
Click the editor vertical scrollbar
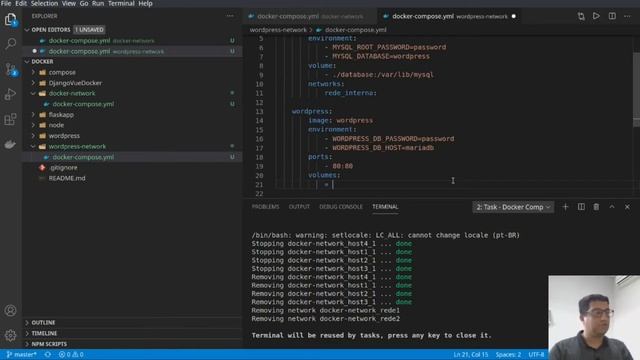click(636, 90)
